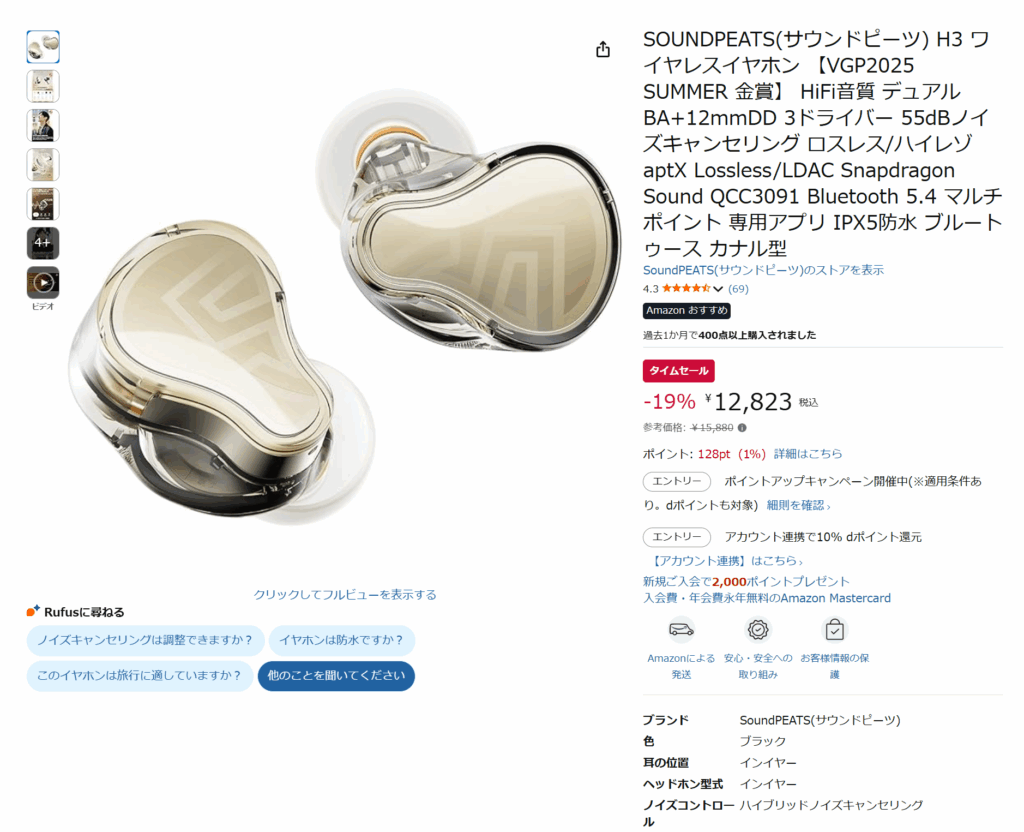Viewport: 1024px width, 832px height.
Task: Open the 4+ more images thumbnail
Action: (43, 243)
